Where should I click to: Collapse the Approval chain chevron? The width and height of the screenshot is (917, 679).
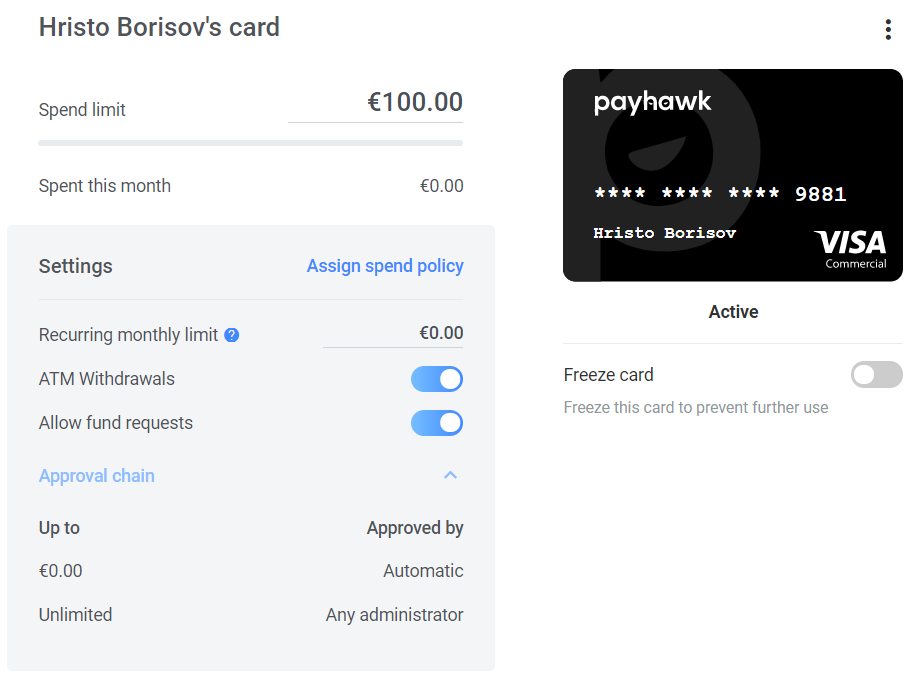coord(450,475)
